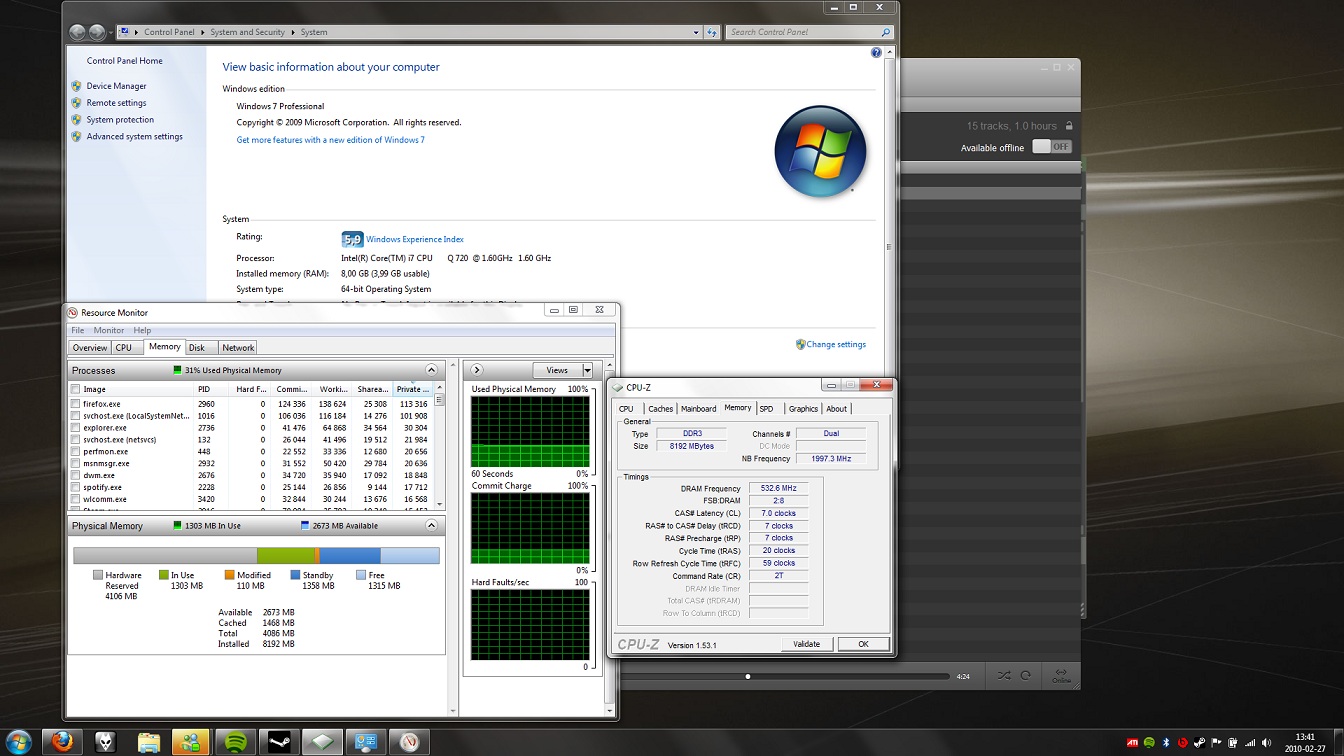Select Resource Monitor taskbar icon
The width and height of the screenshot is (1344, 756).
pyautogui.click(x=408, y=742)
